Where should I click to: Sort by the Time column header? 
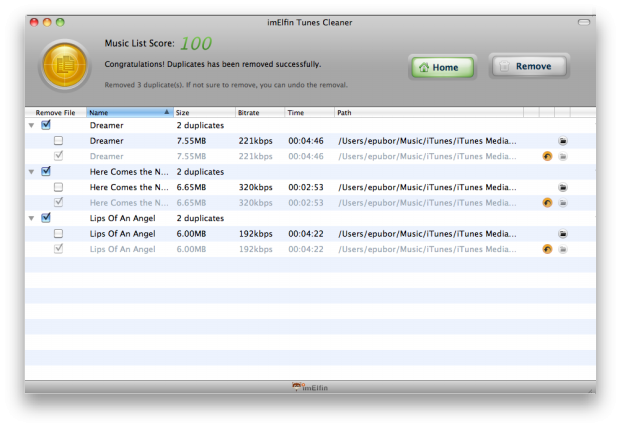pos(310,112)
